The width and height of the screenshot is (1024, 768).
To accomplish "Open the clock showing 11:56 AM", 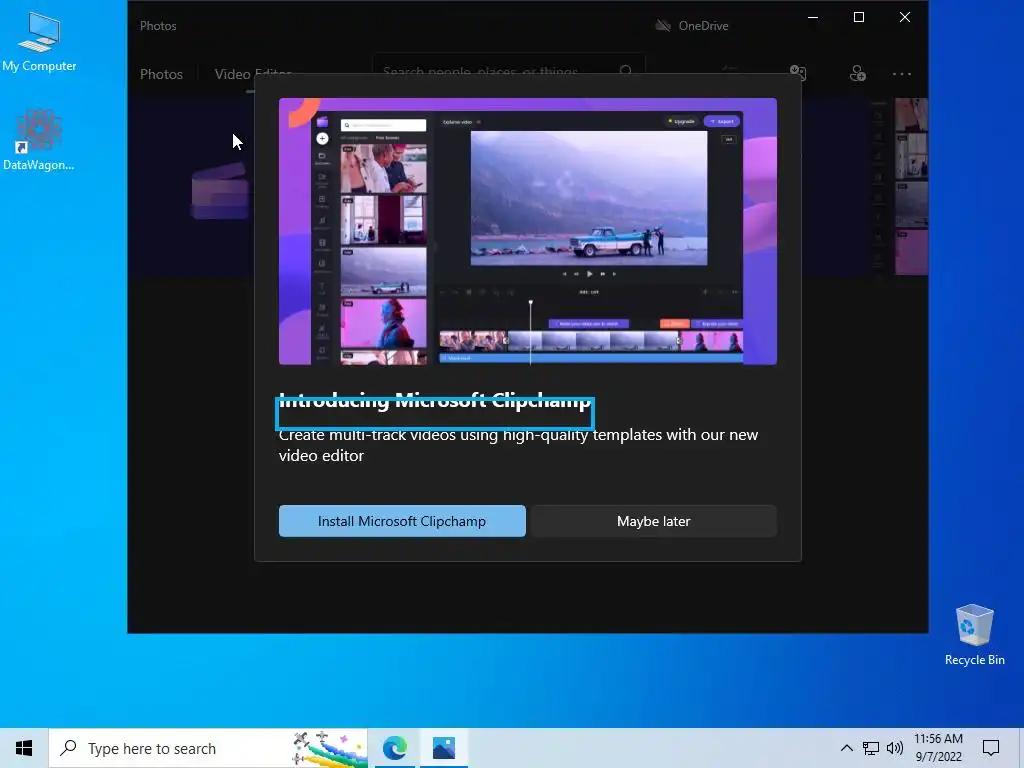I will pos(938,748).
